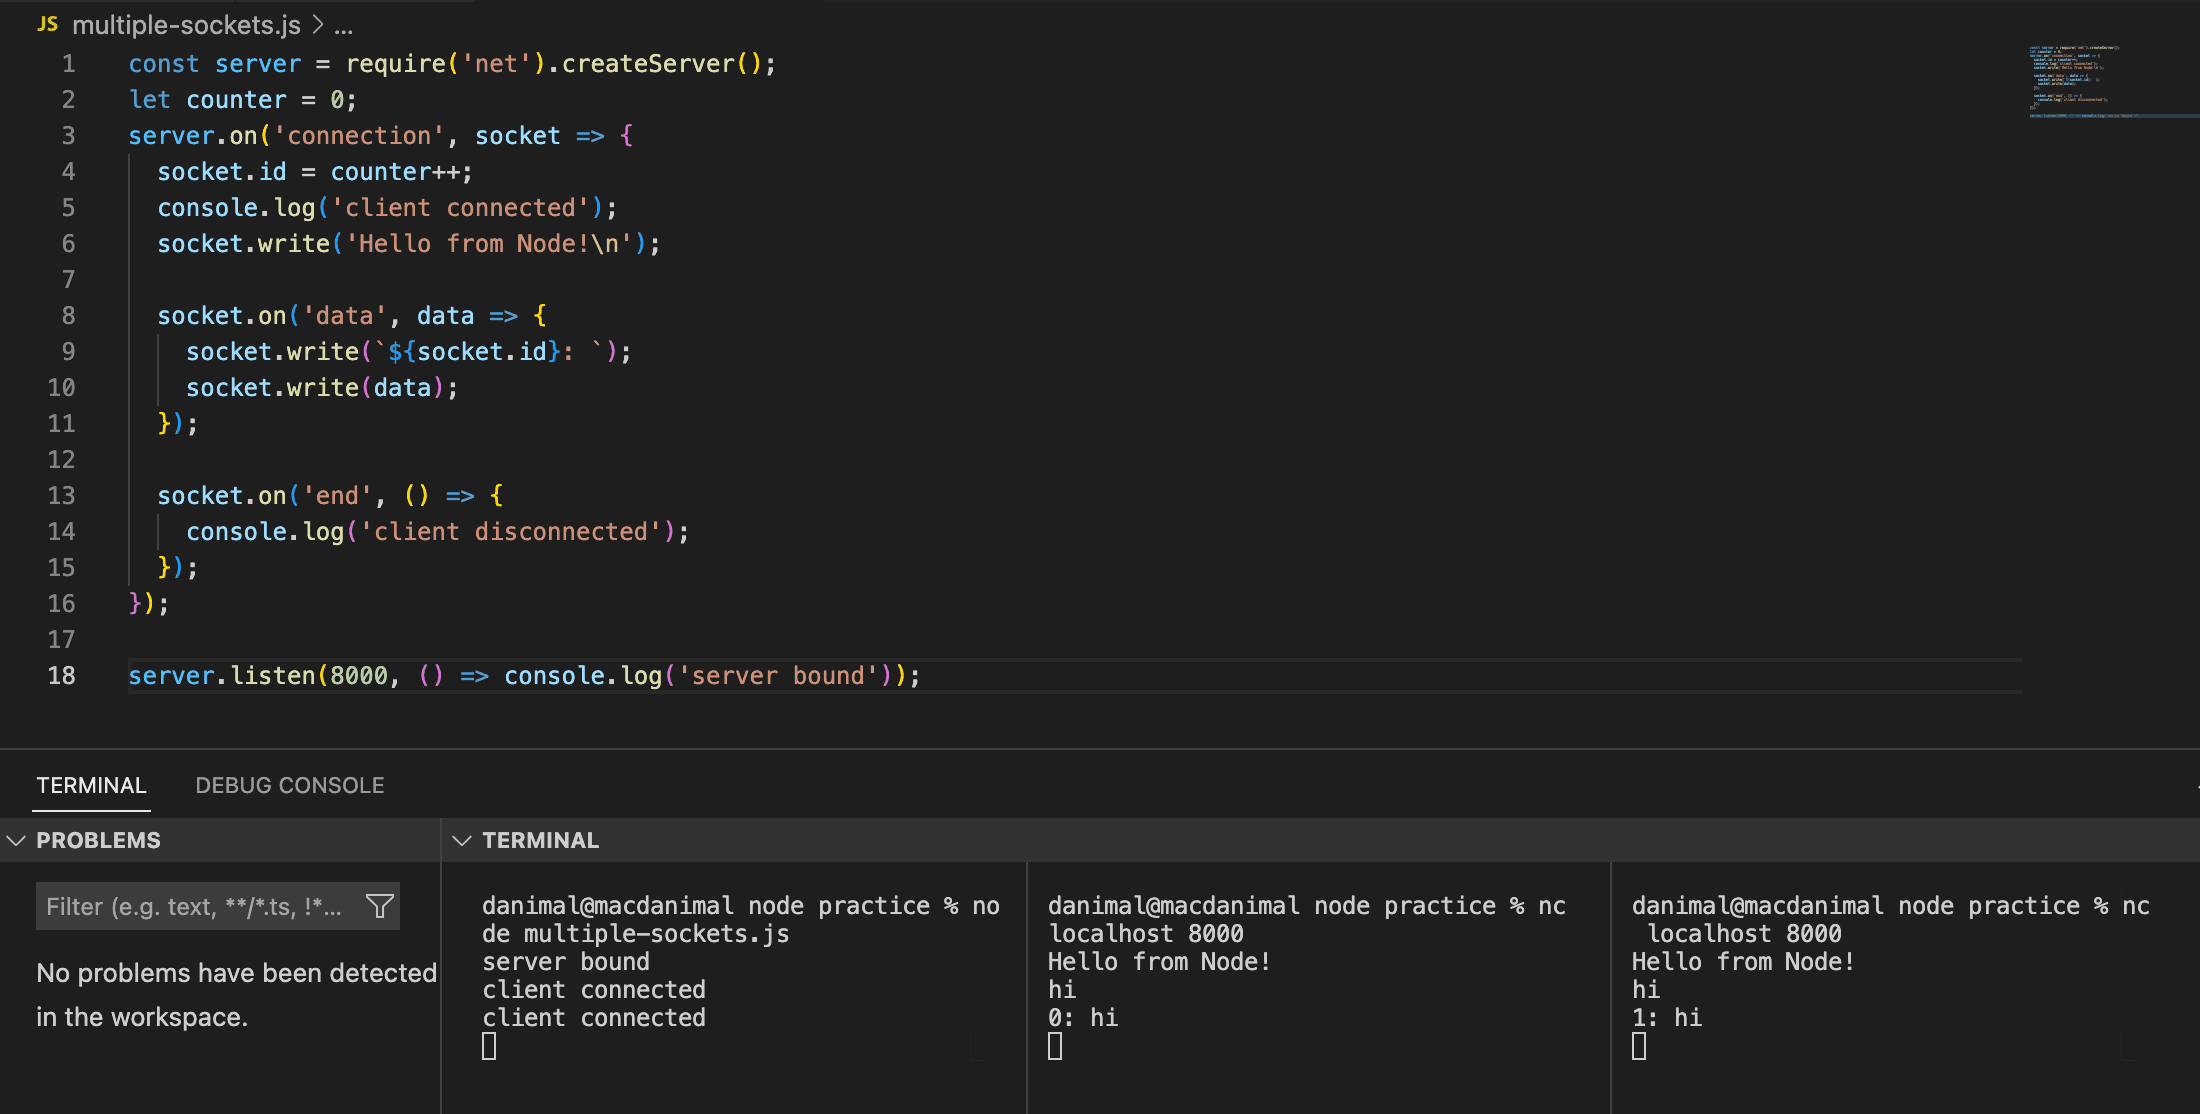Focus the problems Filter input field
Screen dimensions: 2200x1114
point(218,906)
